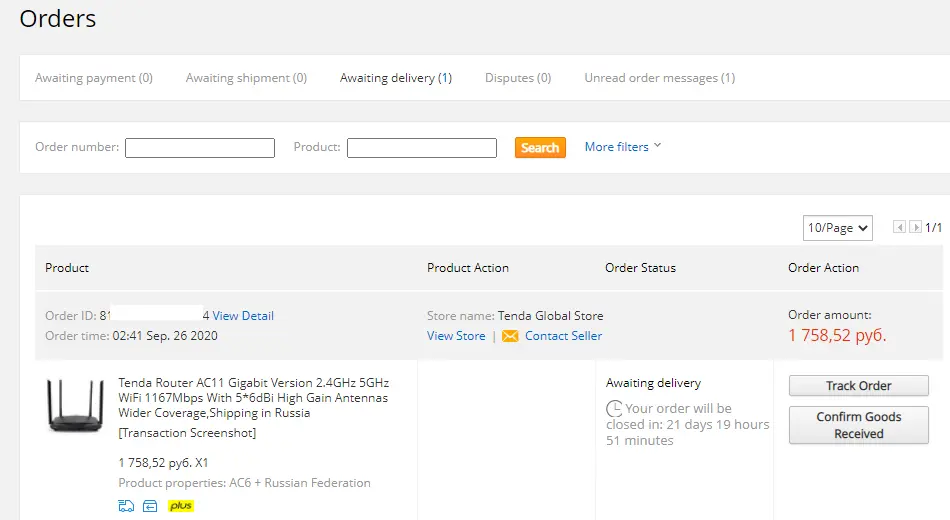This screenshot has height=520, width=950.
Task: Open Unread order messages tab
Action: coord(660,78)
